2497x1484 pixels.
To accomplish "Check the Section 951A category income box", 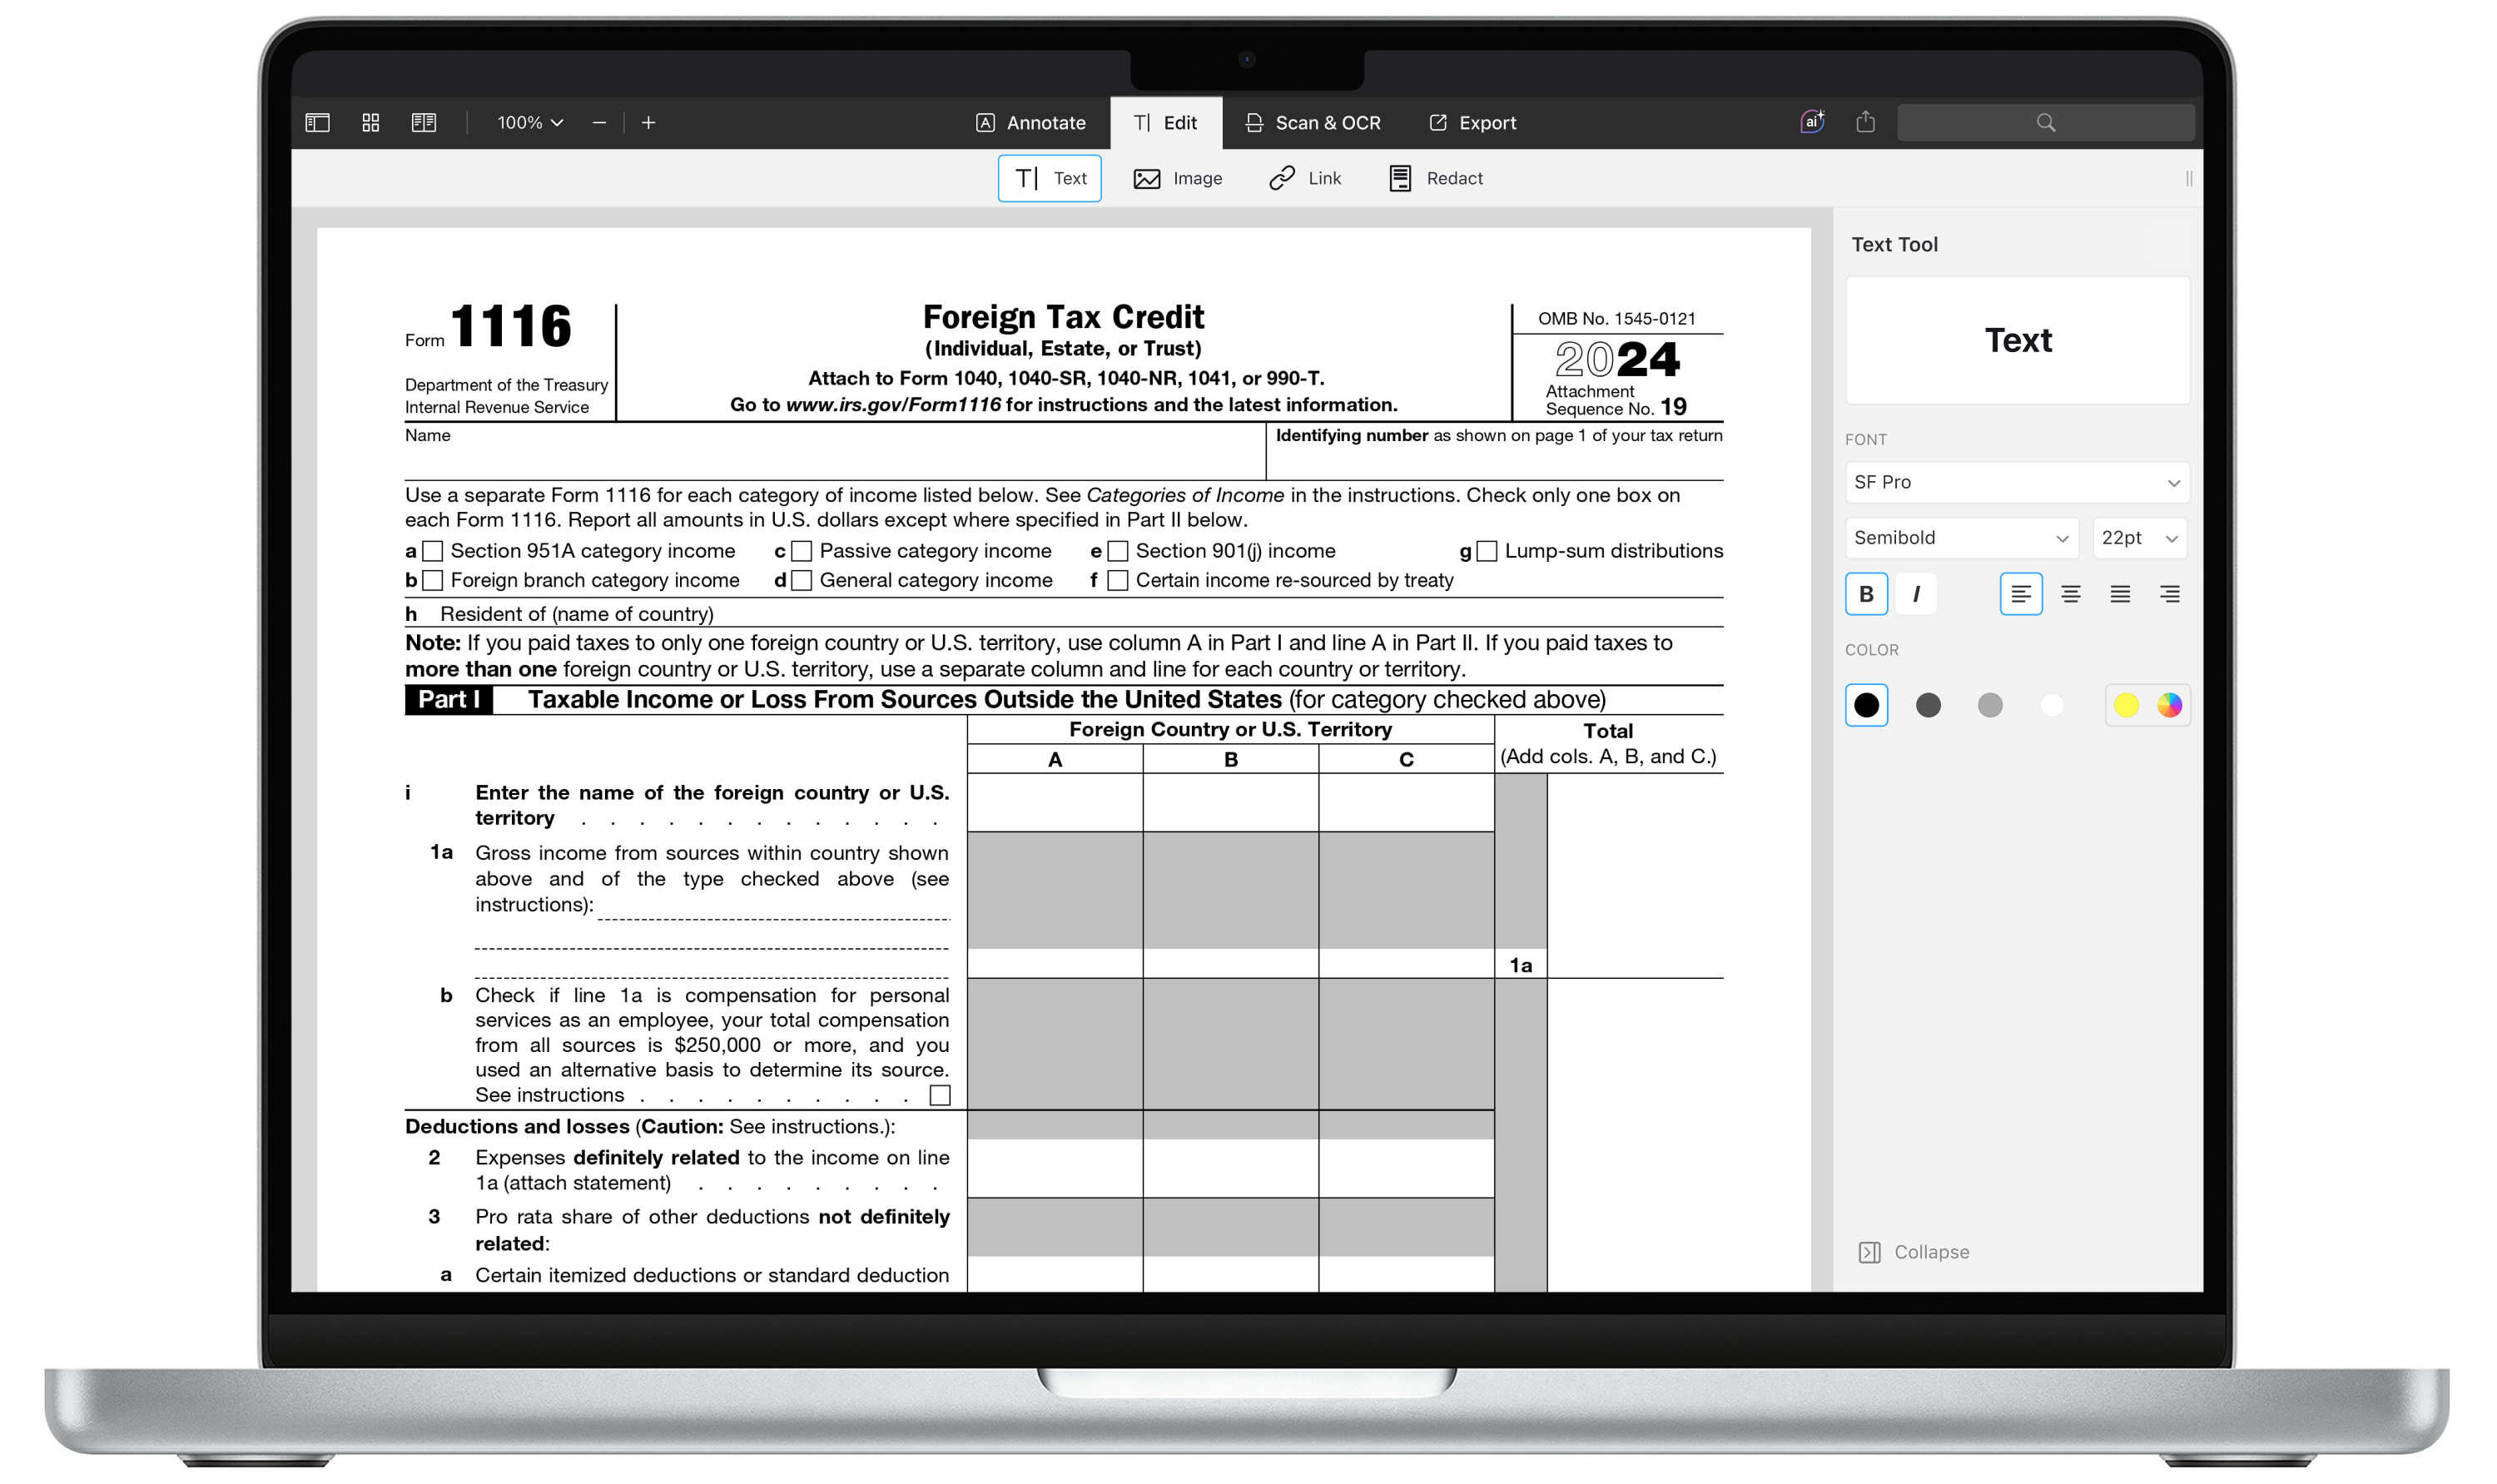I will point(432,550).
